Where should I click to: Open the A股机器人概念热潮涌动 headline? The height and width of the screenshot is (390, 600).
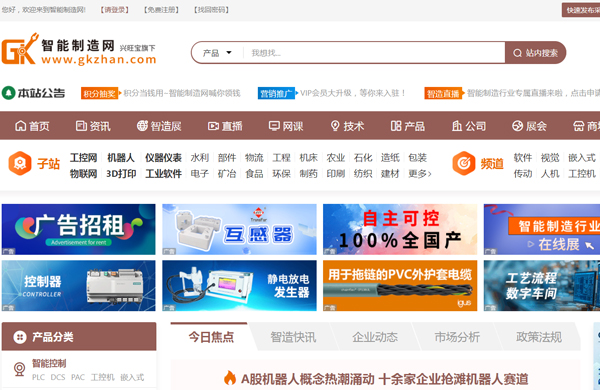(x=384, y=379)
